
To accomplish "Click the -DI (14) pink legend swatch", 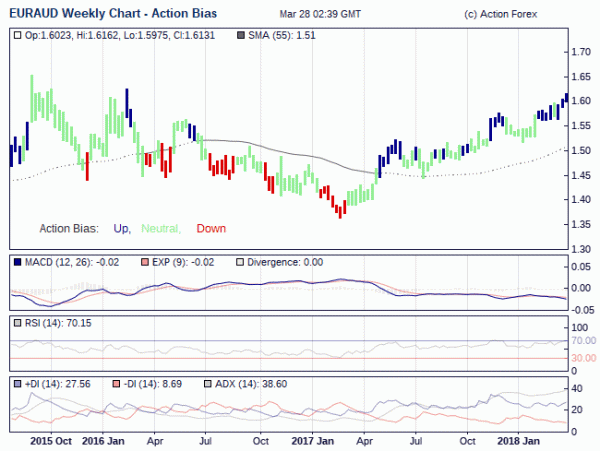I will 116,384.
